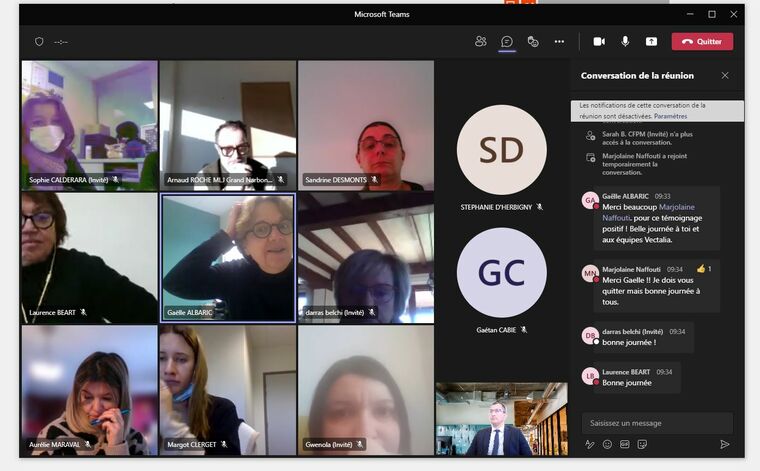Open the sticker picker
Screen dimensions: 760x471
click(642, 444)
